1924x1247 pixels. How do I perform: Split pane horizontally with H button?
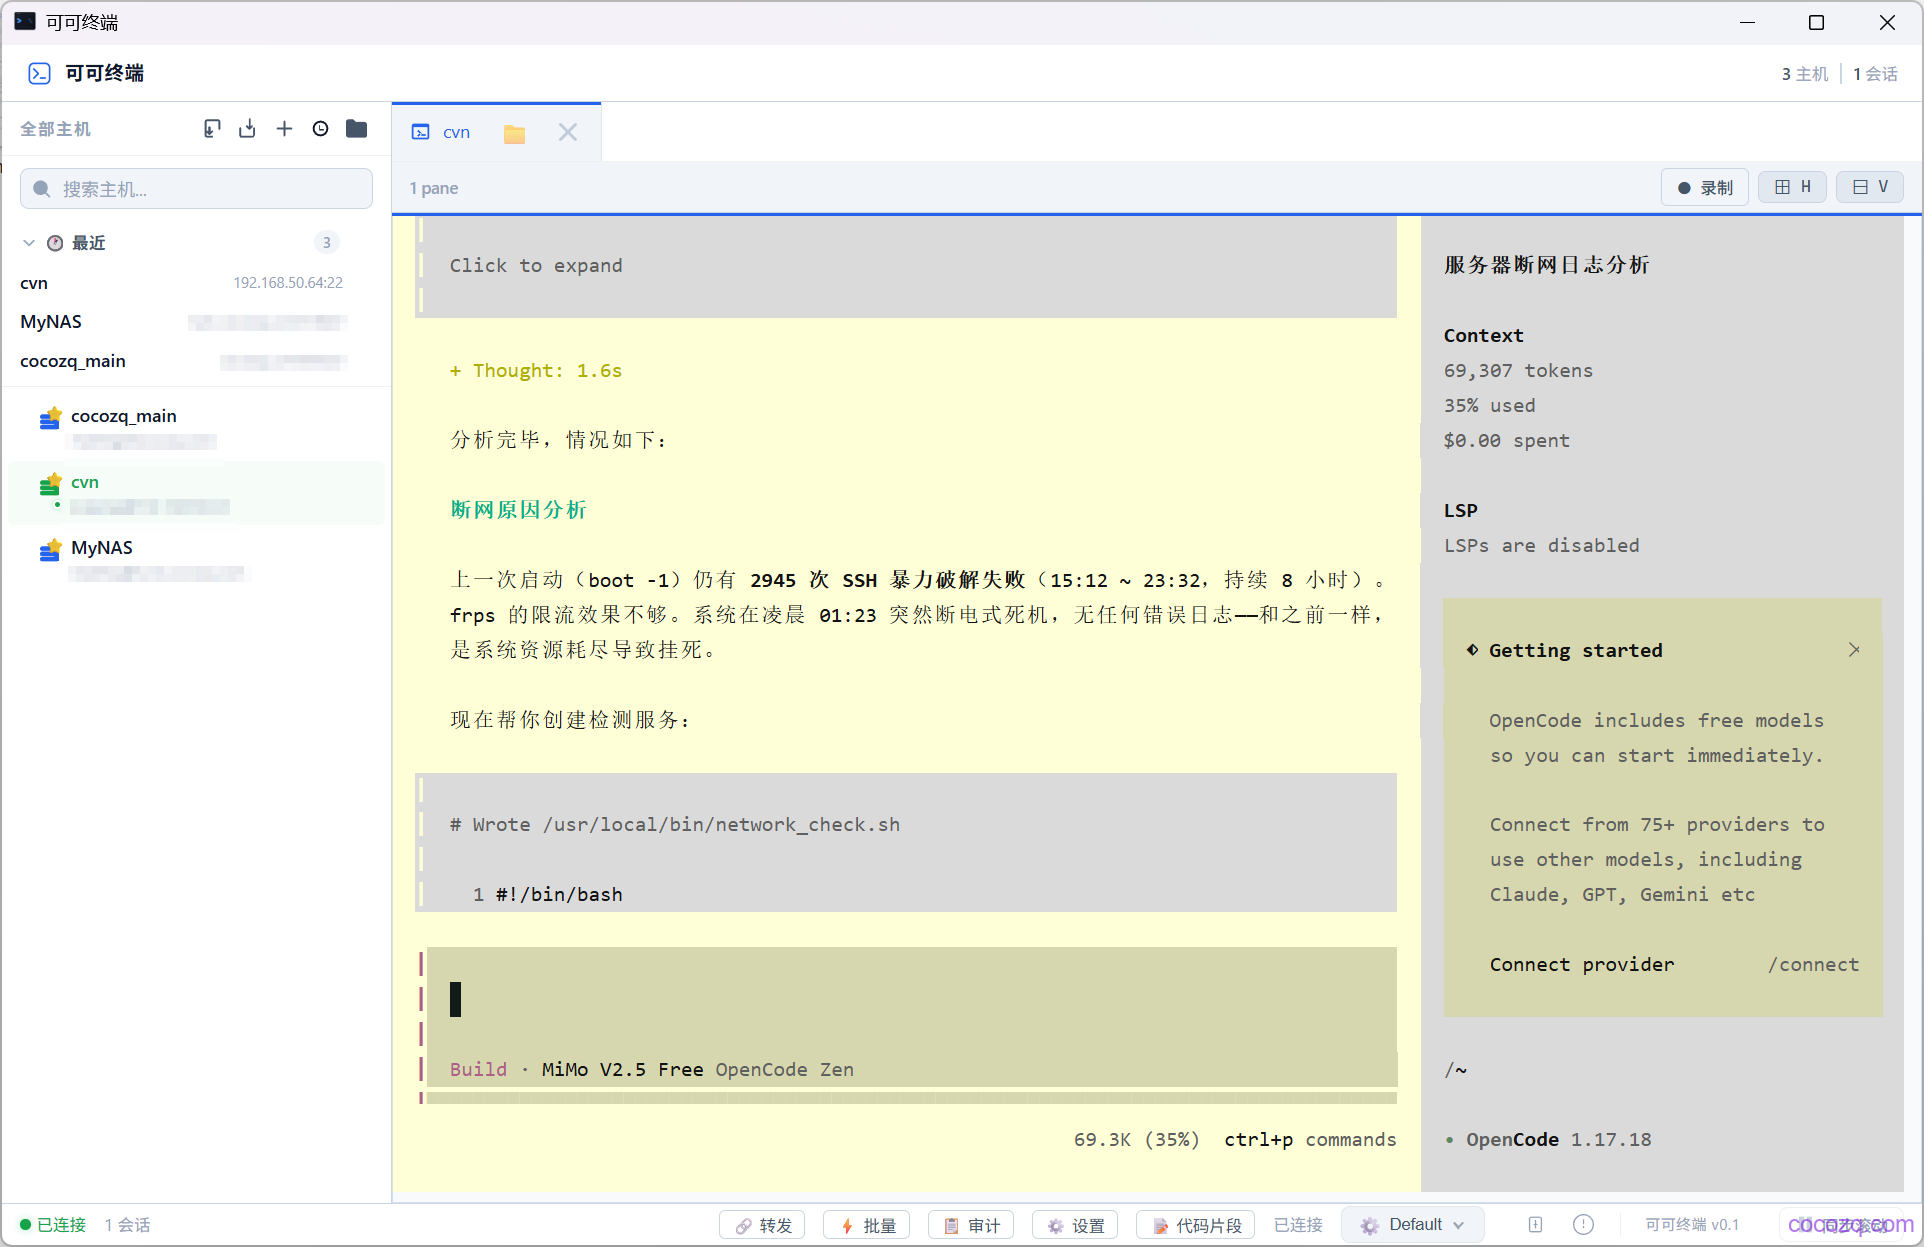[x=1792, y=187]
